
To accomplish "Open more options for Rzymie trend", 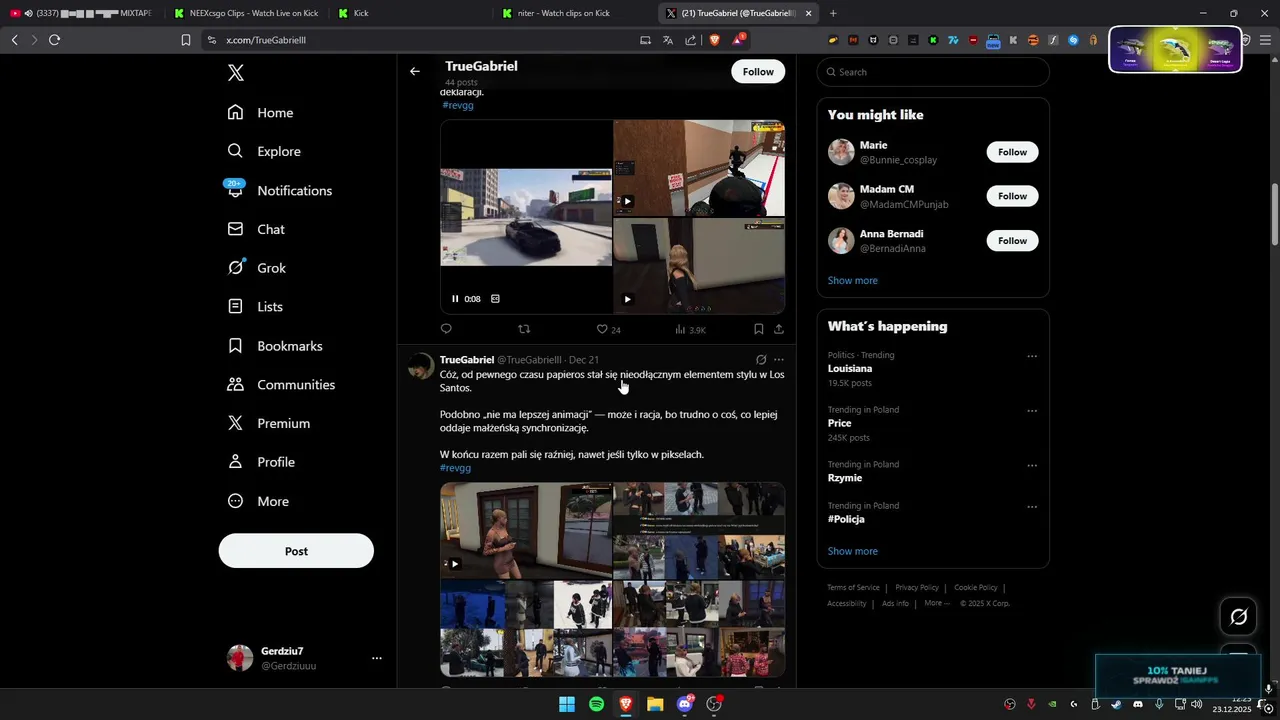I will click(x=1032, y=466).
